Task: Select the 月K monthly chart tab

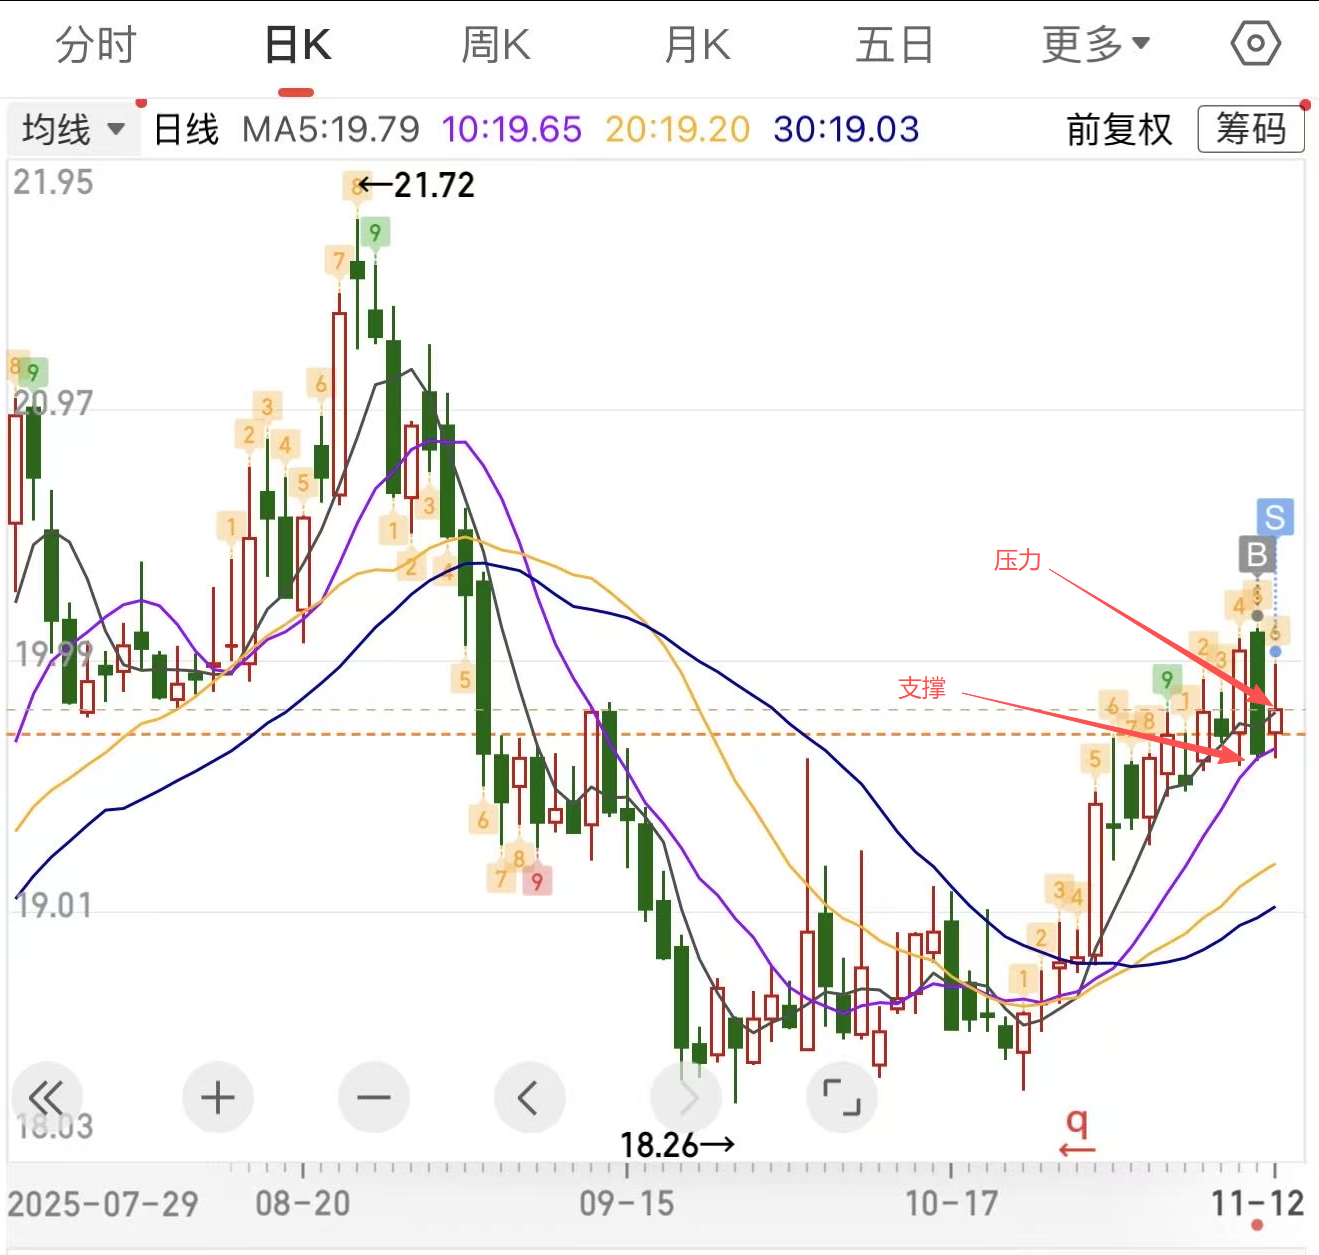Action: tap(697, 45)
